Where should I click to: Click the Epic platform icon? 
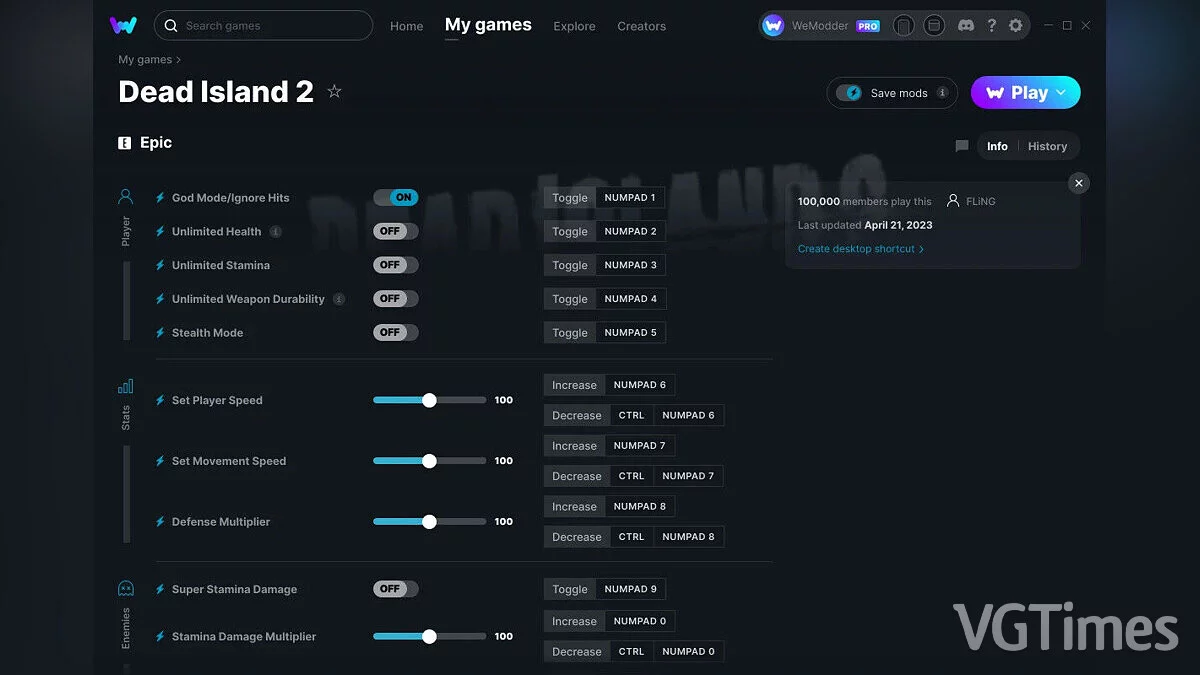pyautogui.click(x=124, y=143)
